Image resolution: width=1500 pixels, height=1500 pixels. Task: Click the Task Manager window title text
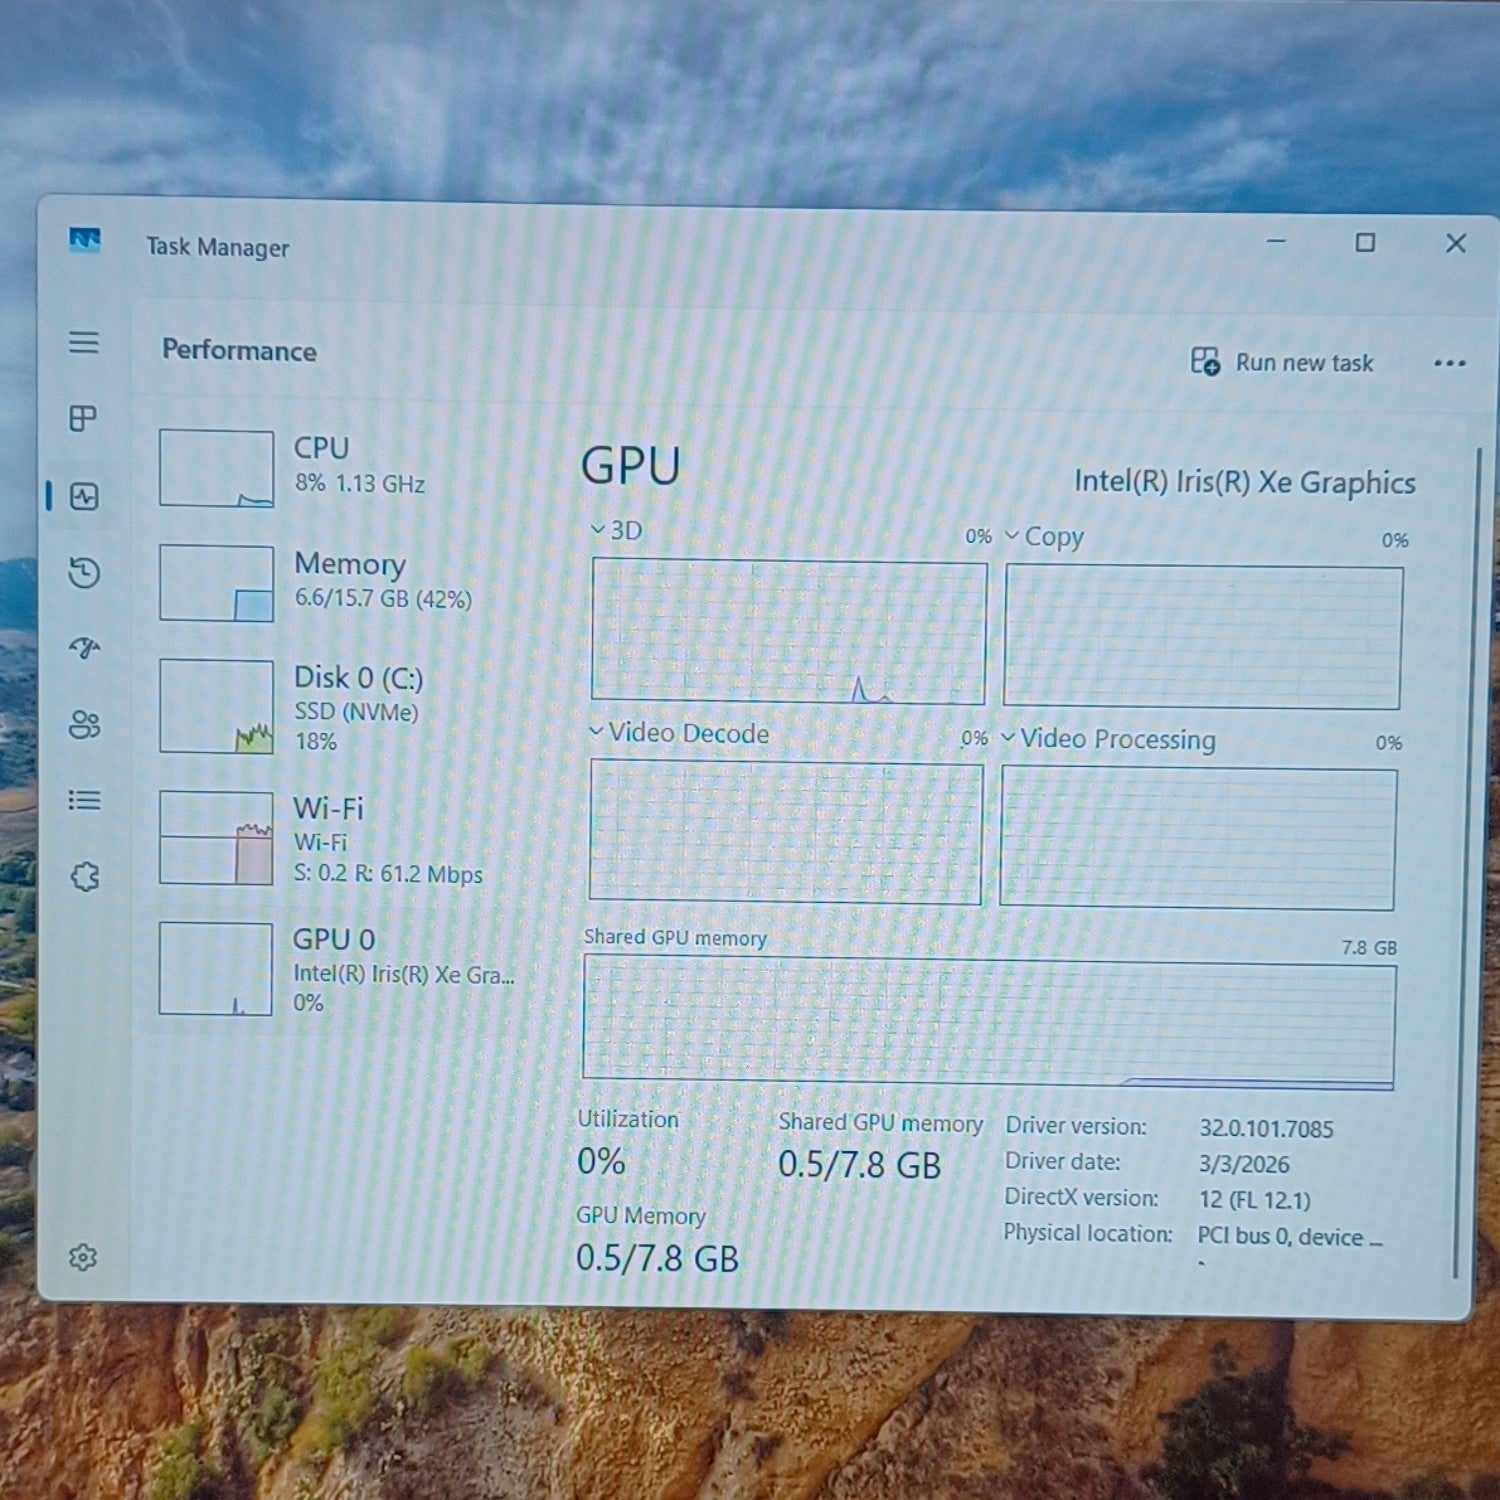(217, 247)
